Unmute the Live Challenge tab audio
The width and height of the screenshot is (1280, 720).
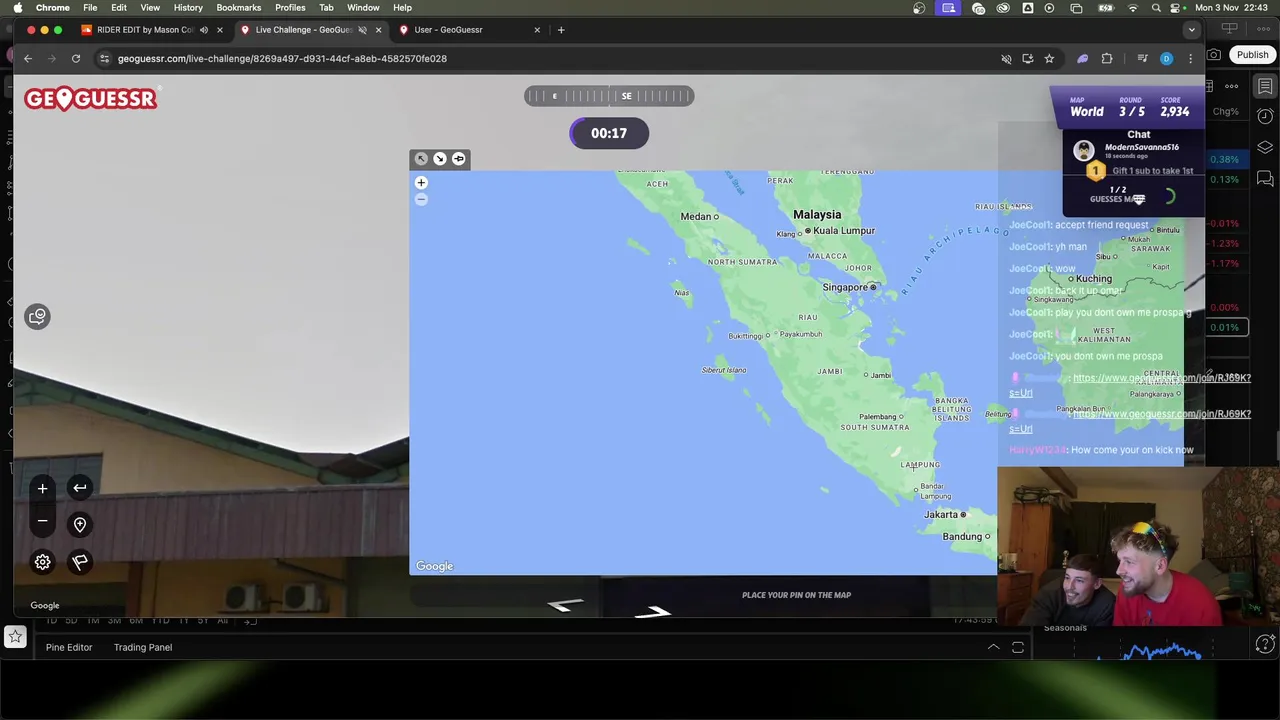(x=362, y=30)
